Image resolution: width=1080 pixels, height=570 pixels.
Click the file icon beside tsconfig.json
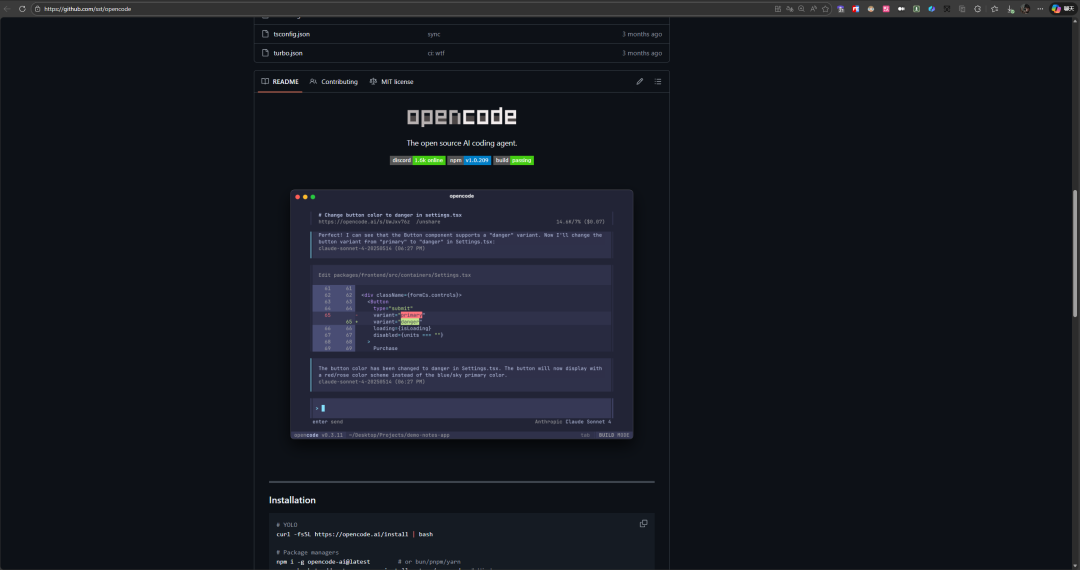coord(265,34)
